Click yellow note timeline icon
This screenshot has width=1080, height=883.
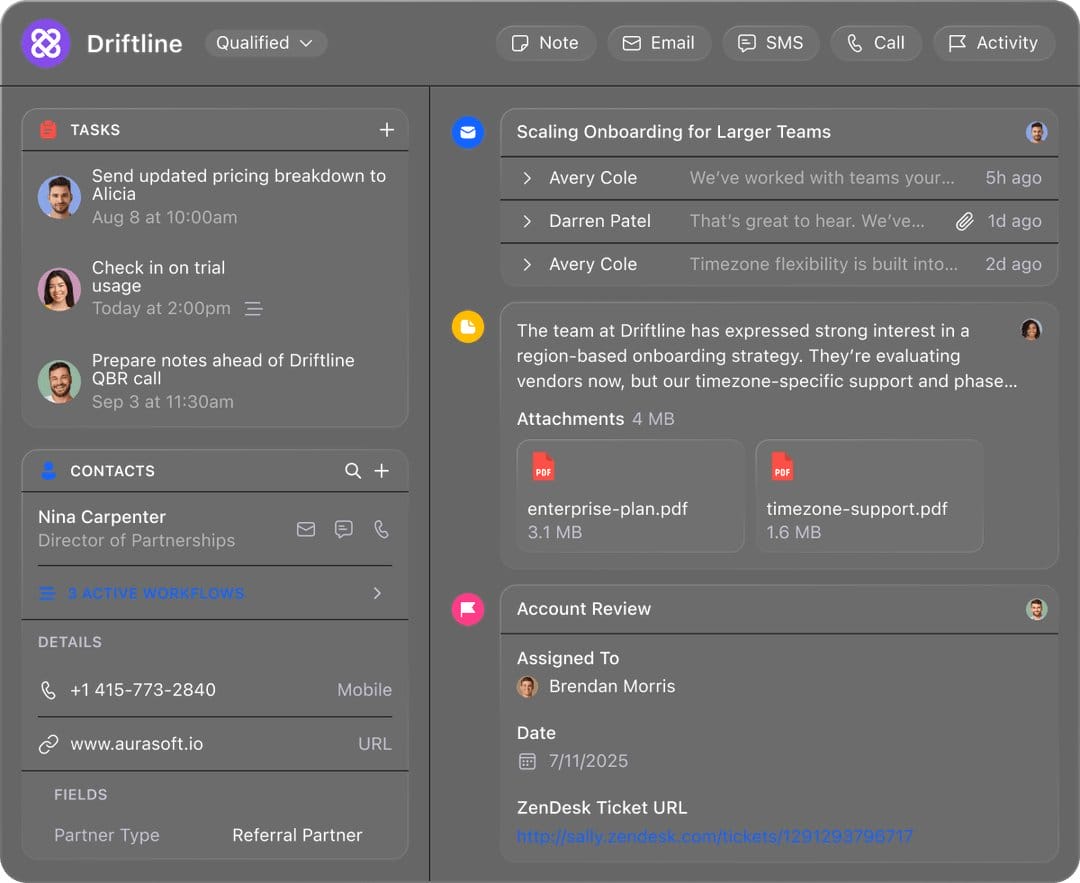coord(468,326)
